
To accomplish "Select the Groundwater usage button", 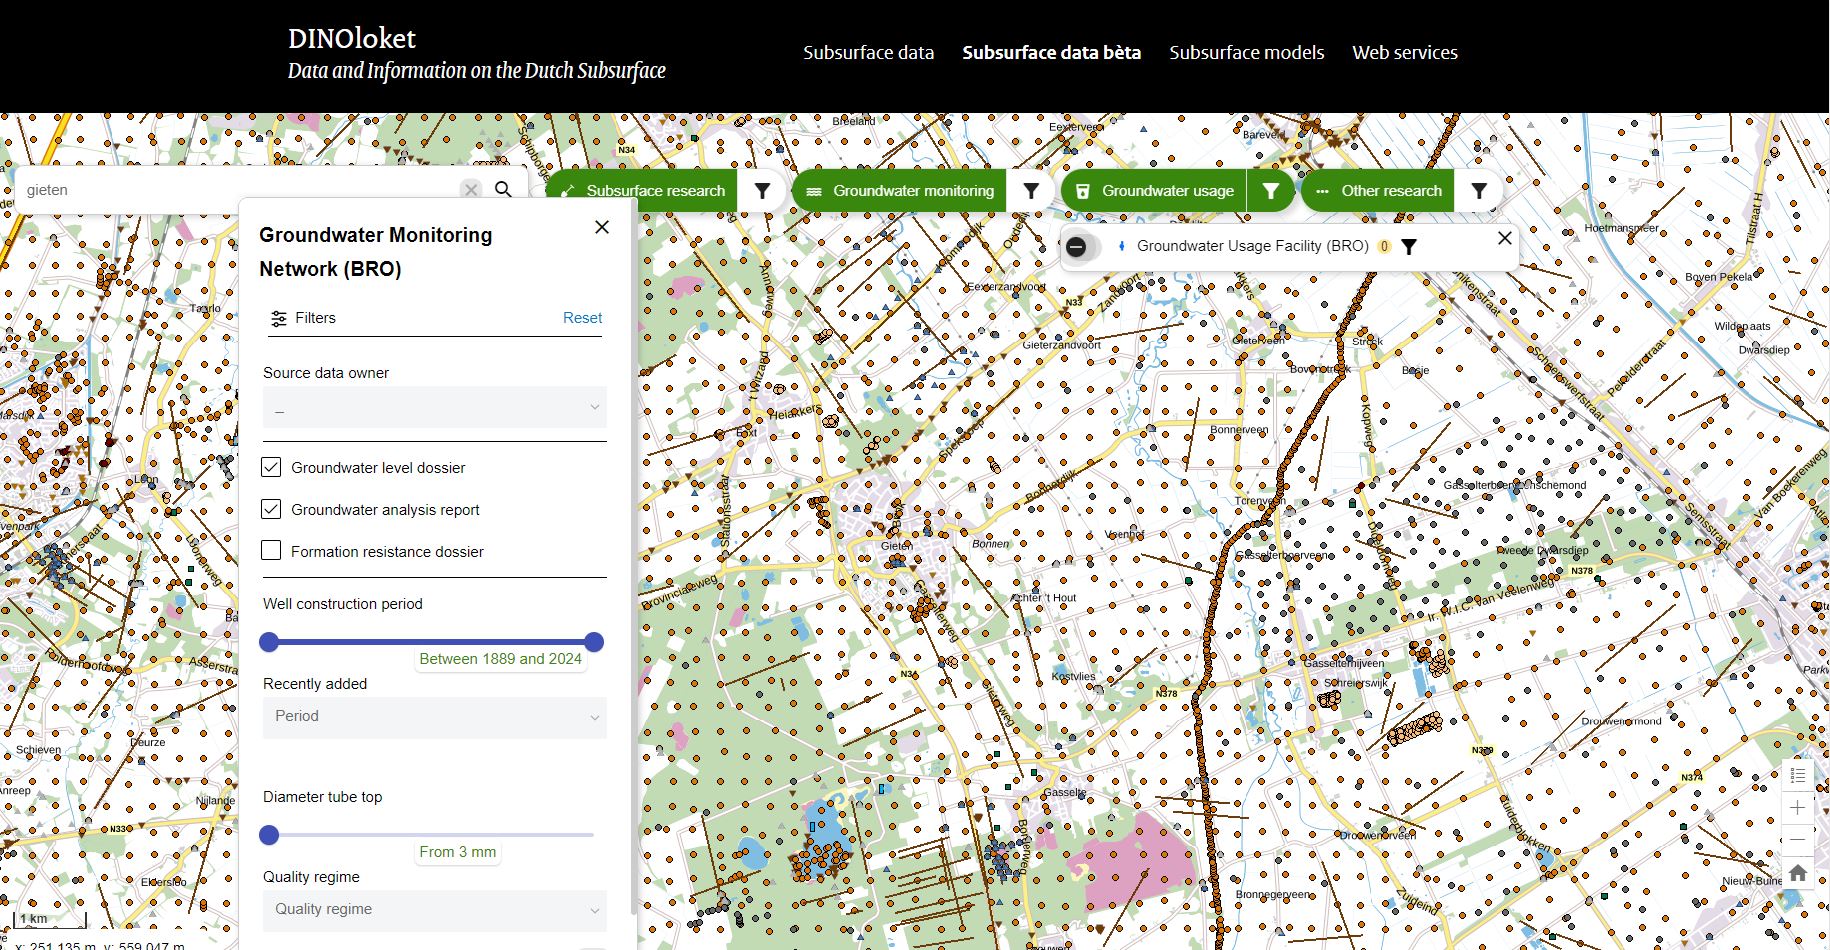I will [1165, 190].
